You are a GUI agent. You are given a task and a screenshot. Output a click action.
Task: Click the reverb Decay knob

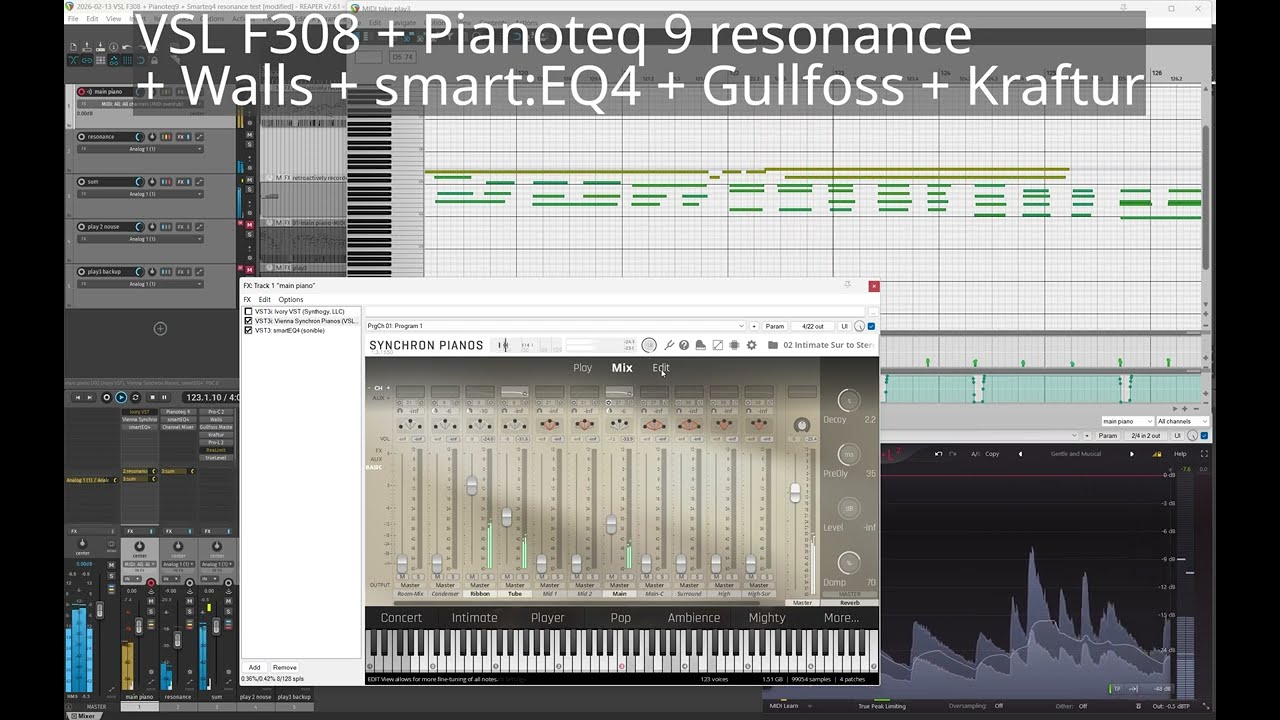848,400
